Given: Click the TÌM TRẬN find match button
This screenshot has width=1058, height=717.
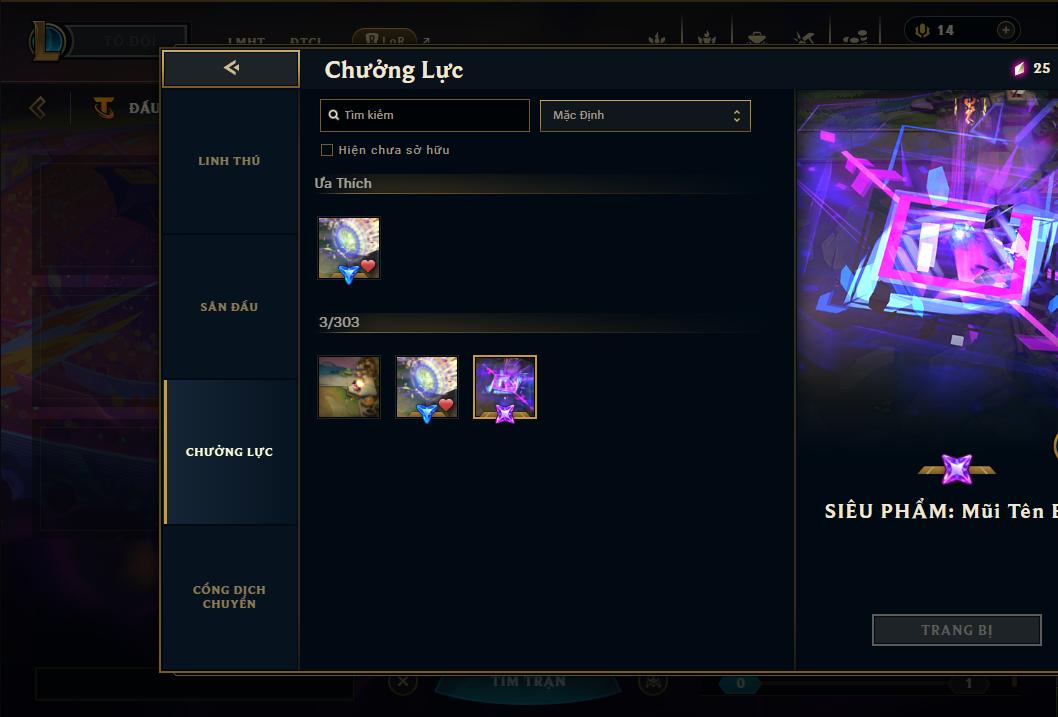Looking at the screenshot, I should (x=528, y=682).
